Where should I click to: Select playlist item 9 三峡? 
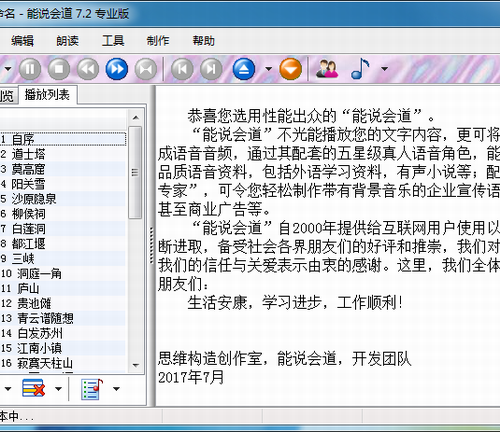63,259
